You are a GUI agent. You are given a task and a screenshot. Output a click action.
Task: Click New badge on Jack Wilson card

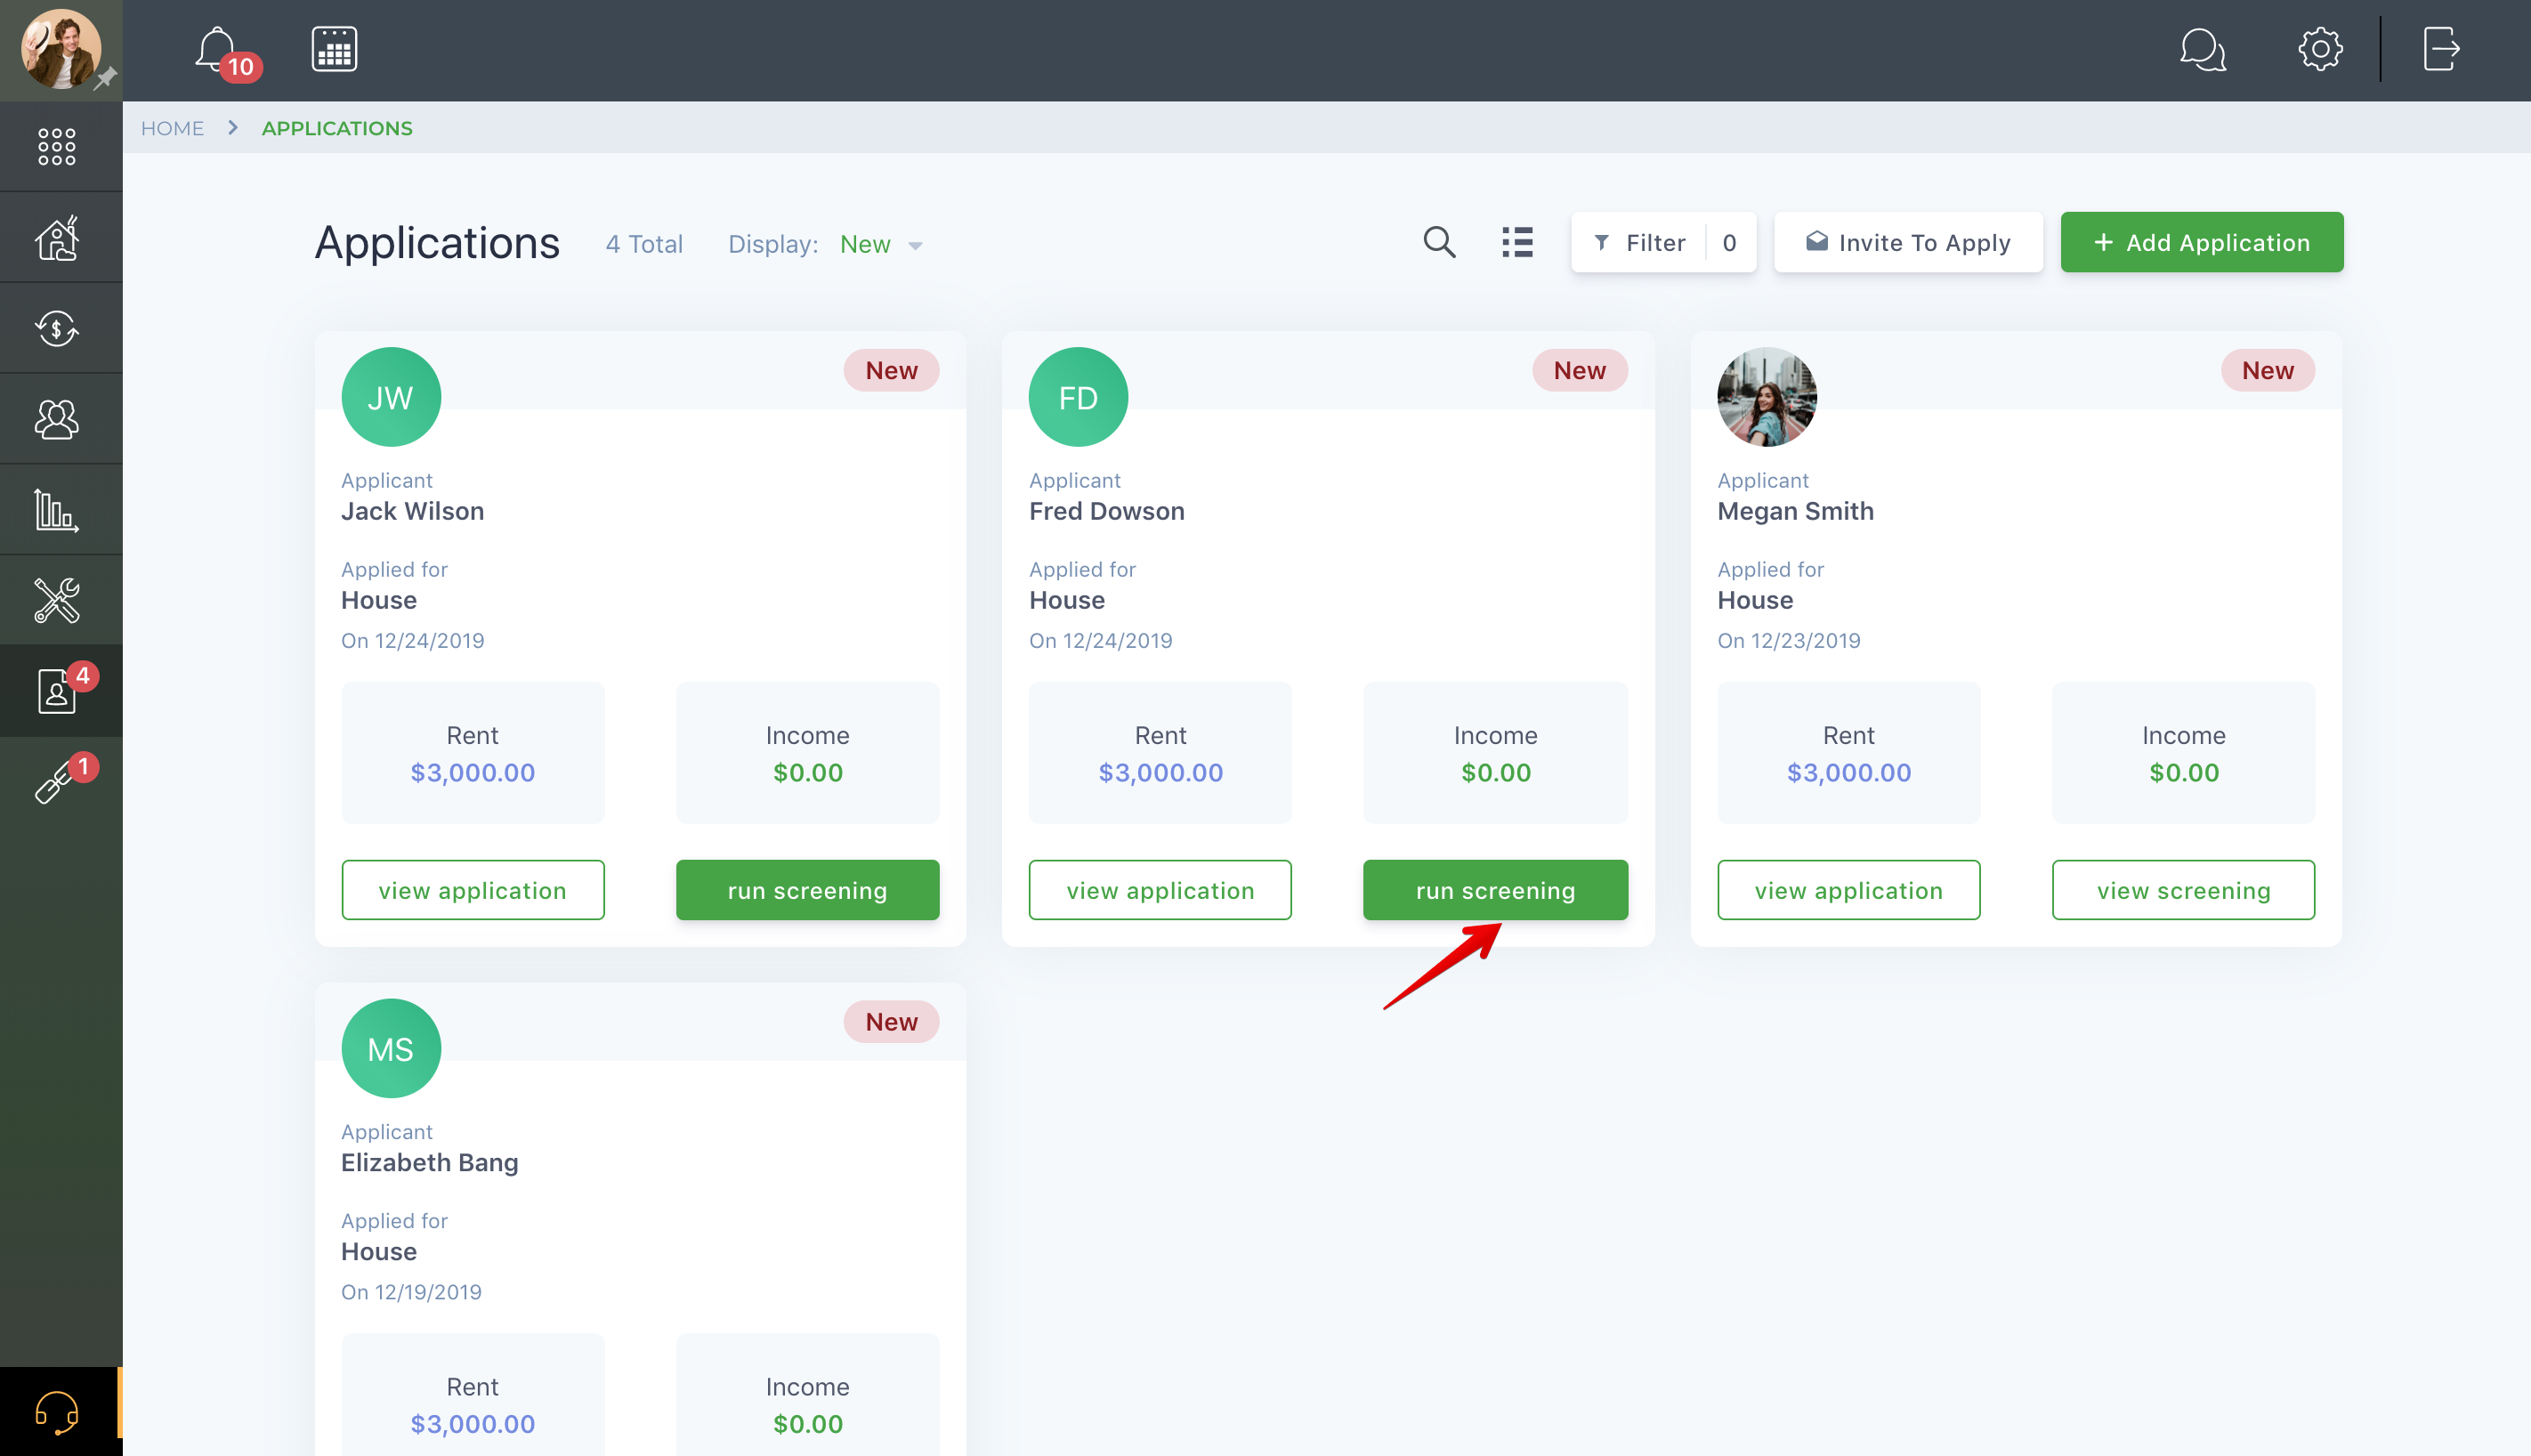coord(891,370)
